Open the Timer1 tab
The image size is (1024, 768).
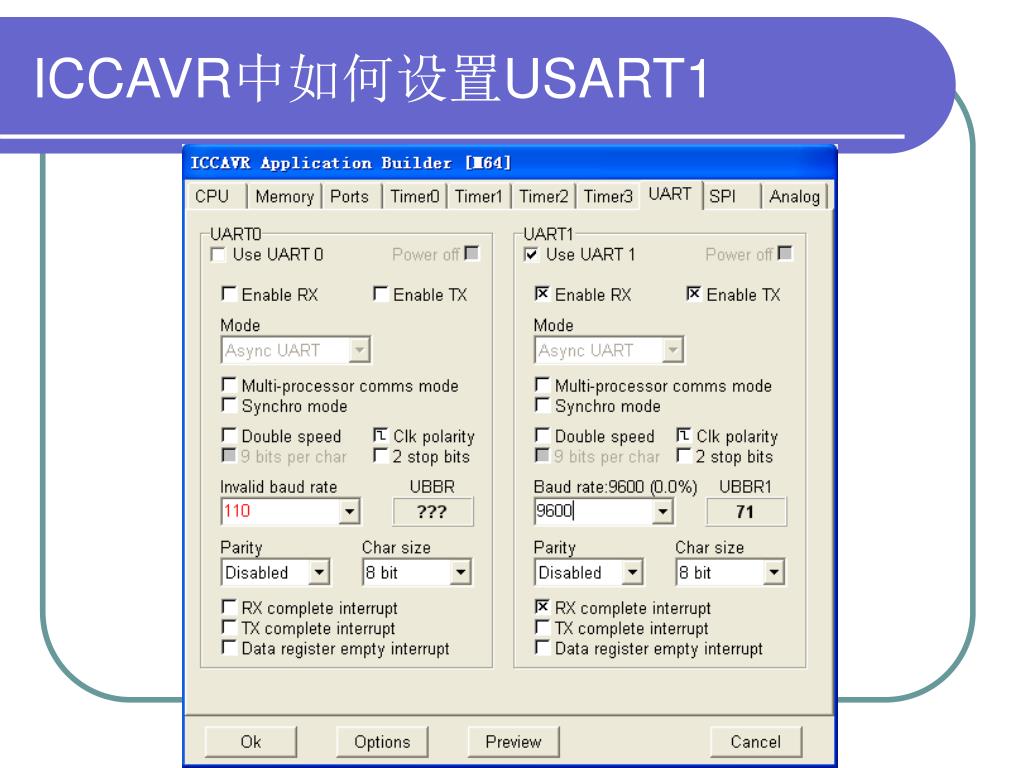[479, 197]
